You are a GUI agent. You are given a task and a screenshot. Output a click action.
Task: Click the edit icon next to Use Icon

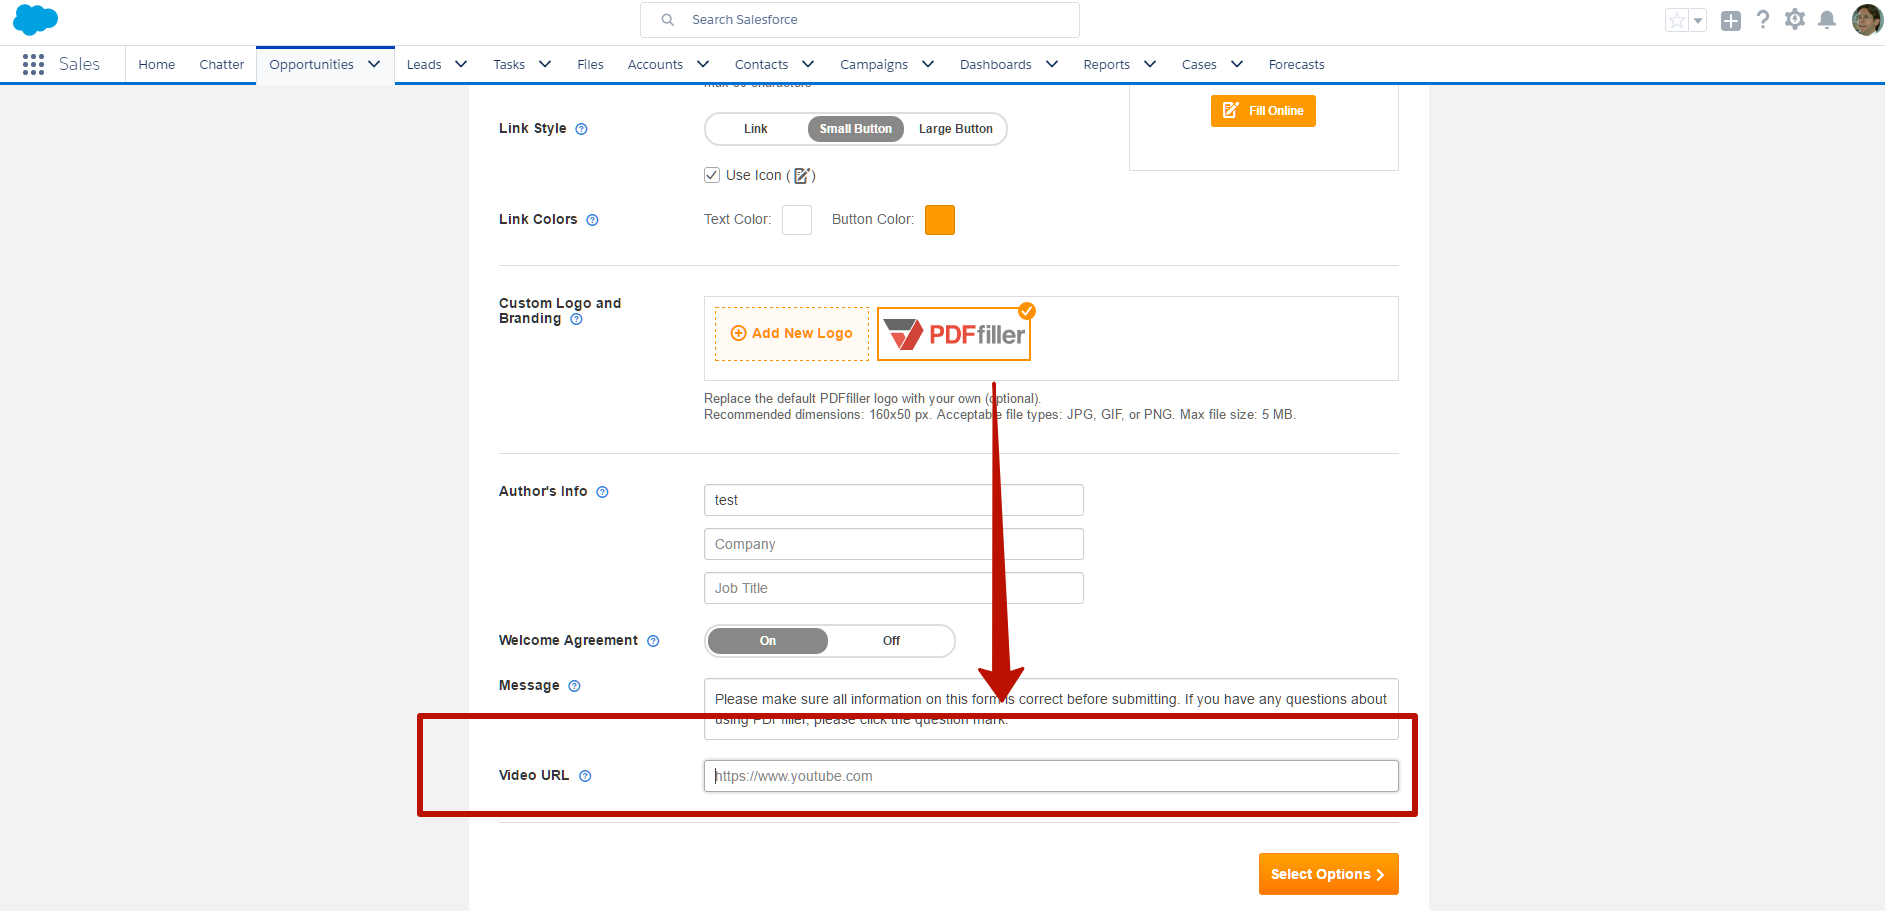802,176
